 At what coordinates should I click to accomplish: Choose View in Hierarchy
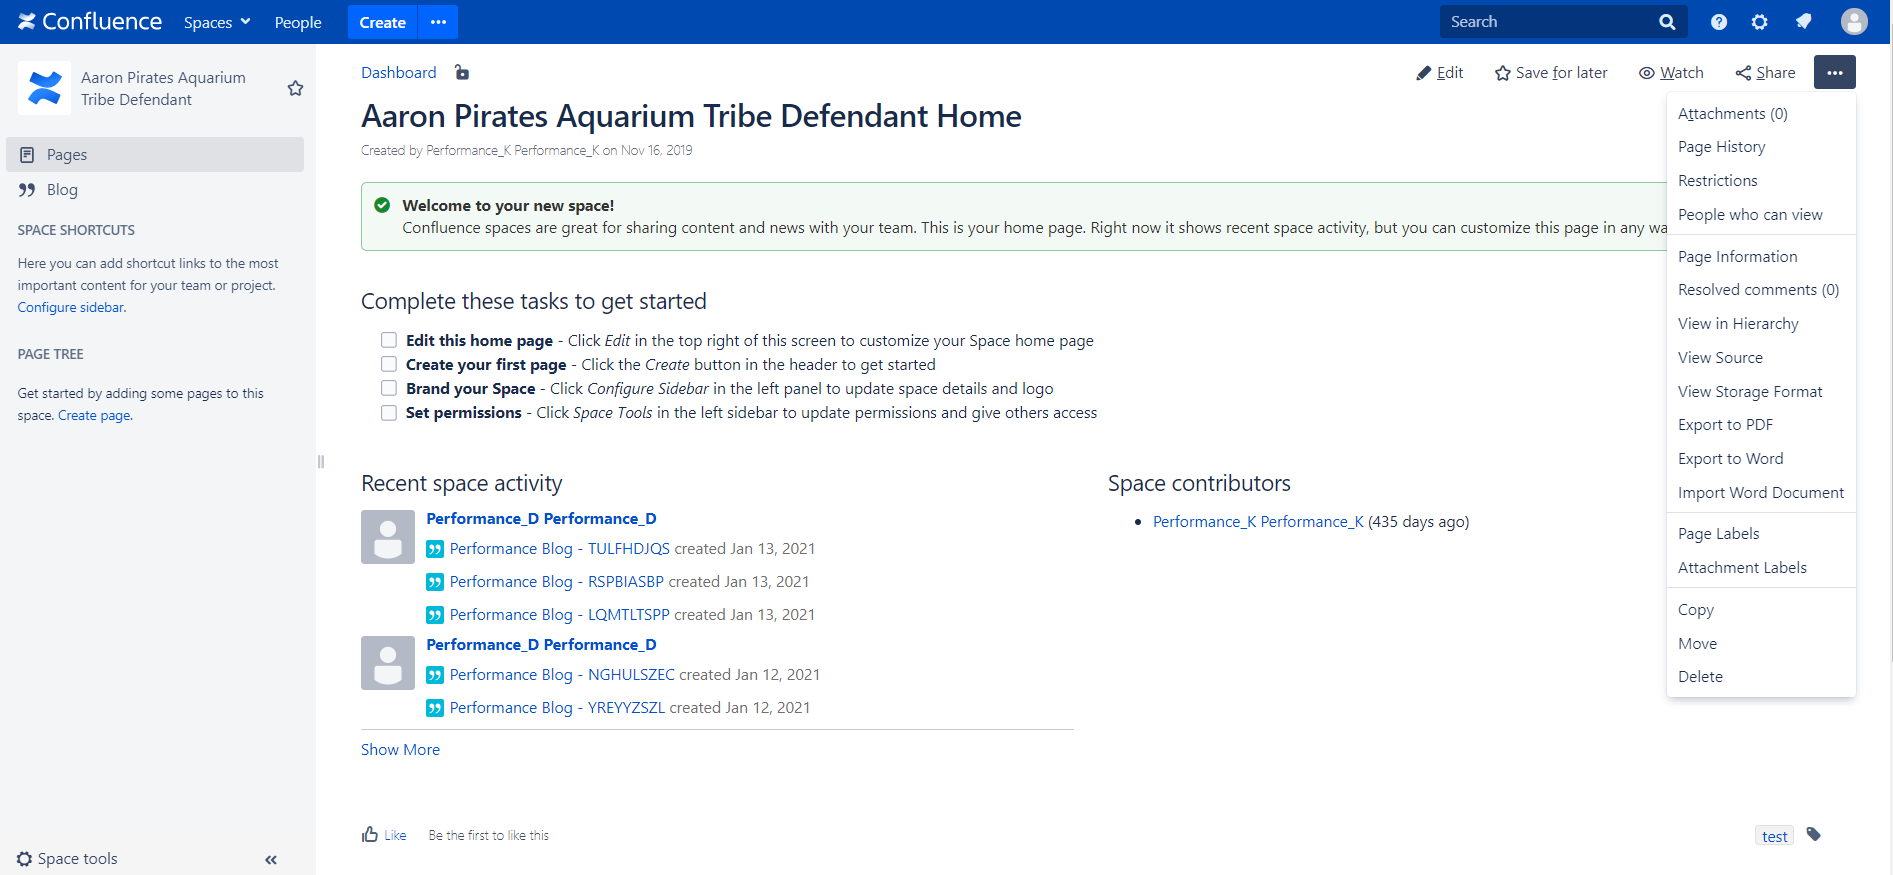(1761, 324)
